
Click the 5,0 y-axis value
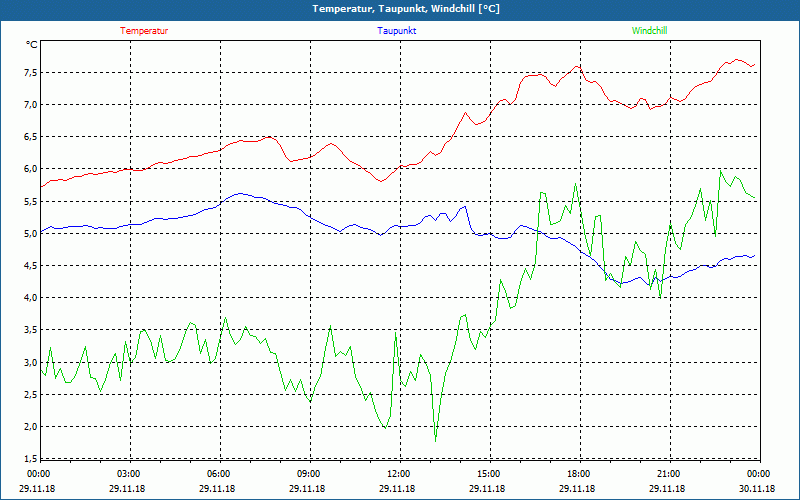(x=30, y=234)
